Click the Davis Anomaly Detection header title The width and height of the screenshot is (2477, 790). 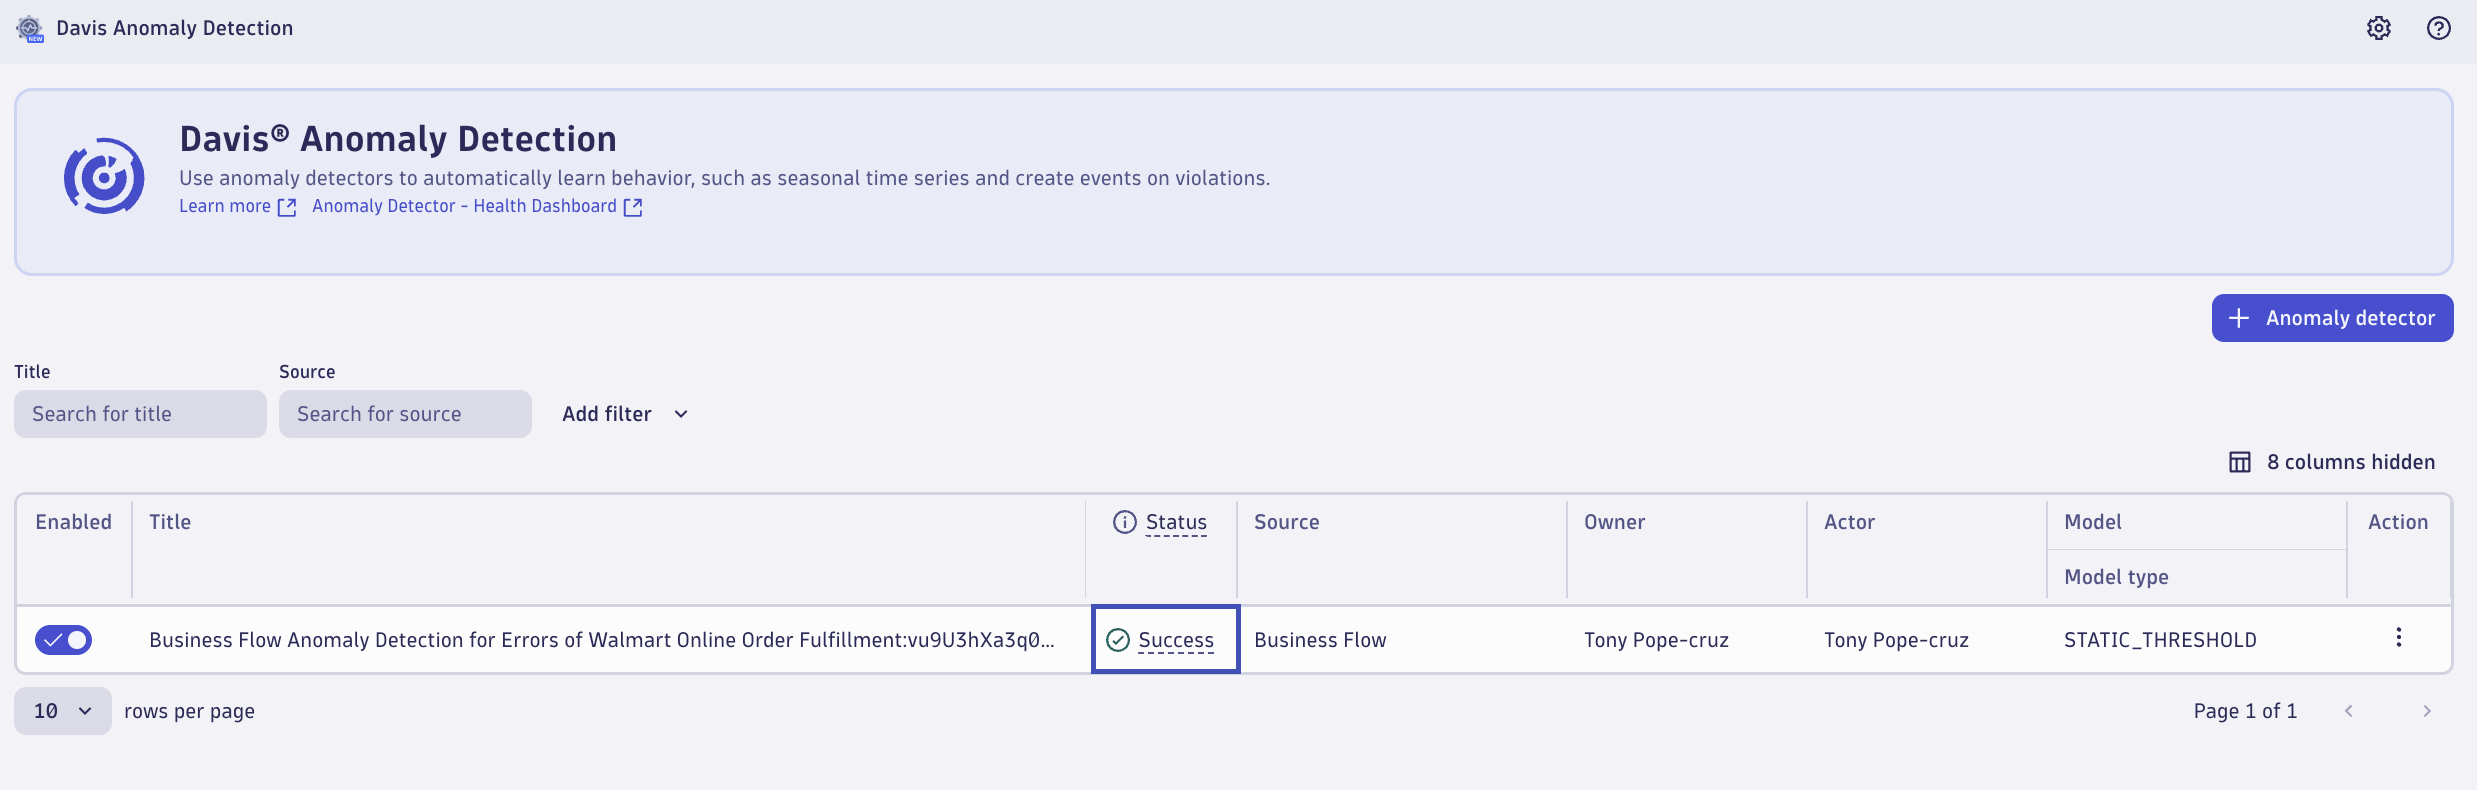click(x=175, y=28)
